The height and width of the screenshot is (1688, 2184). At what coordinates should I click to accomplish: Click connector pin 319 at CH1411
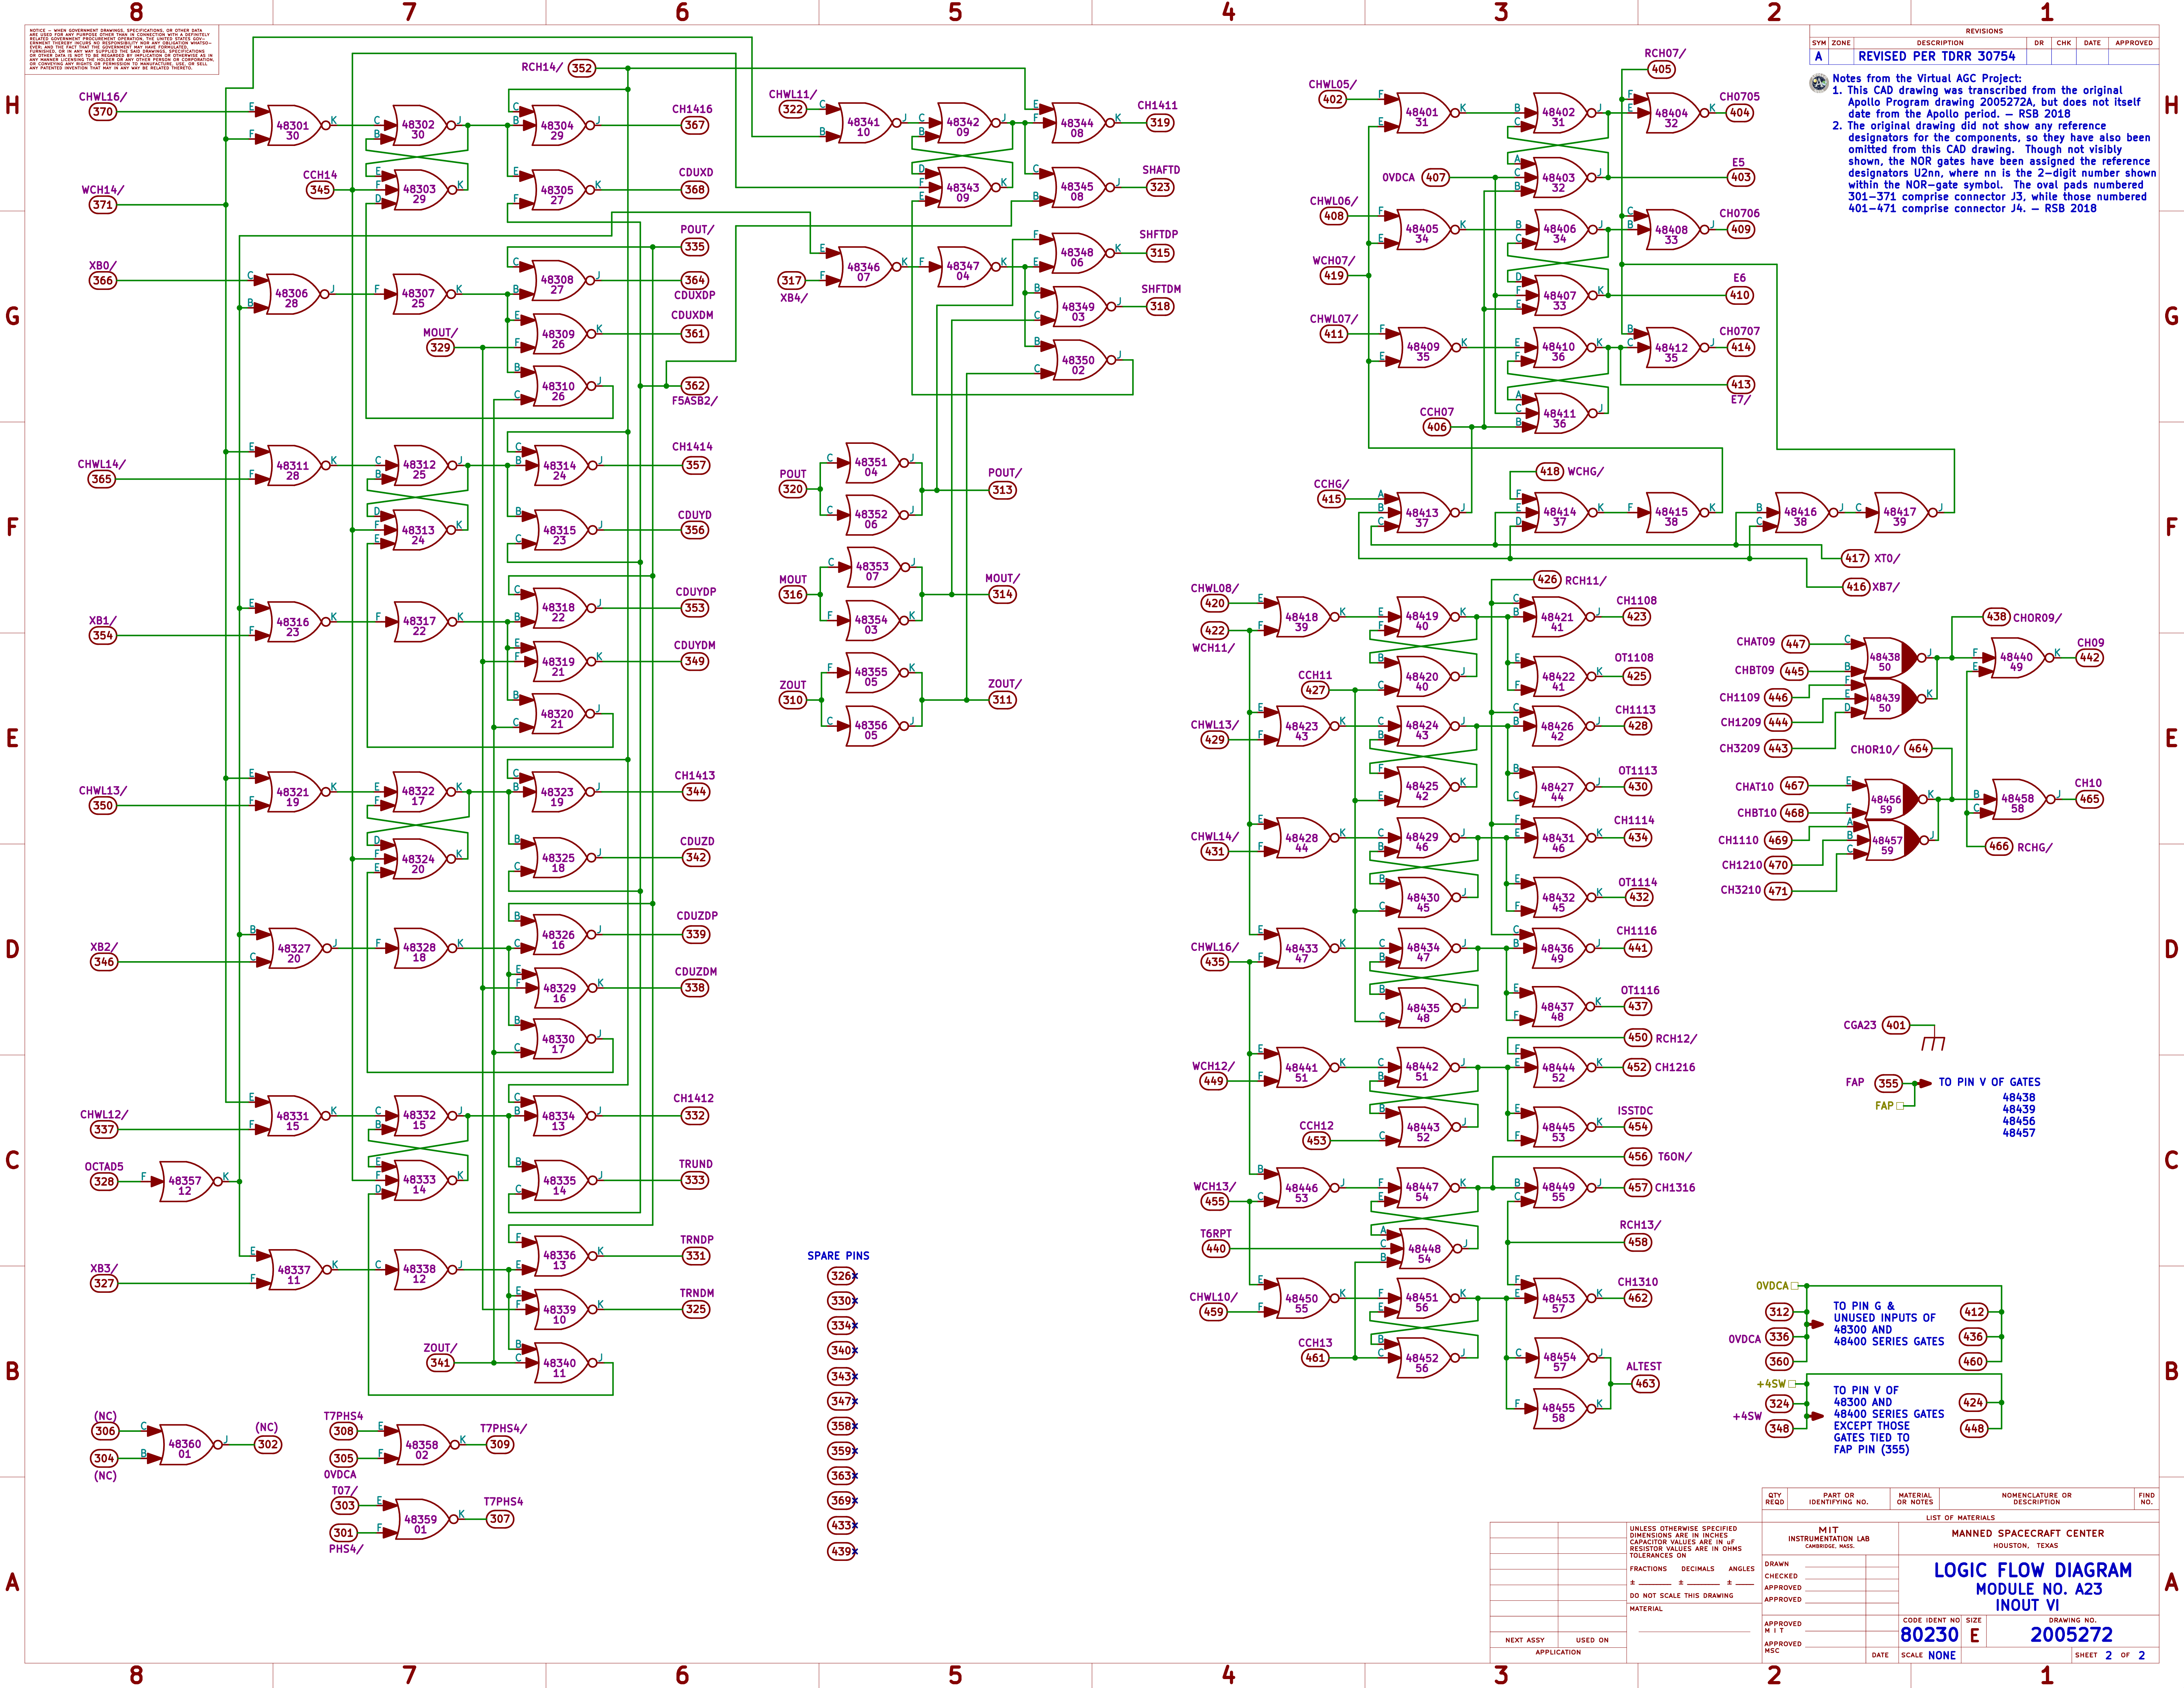click(1160, 123)
